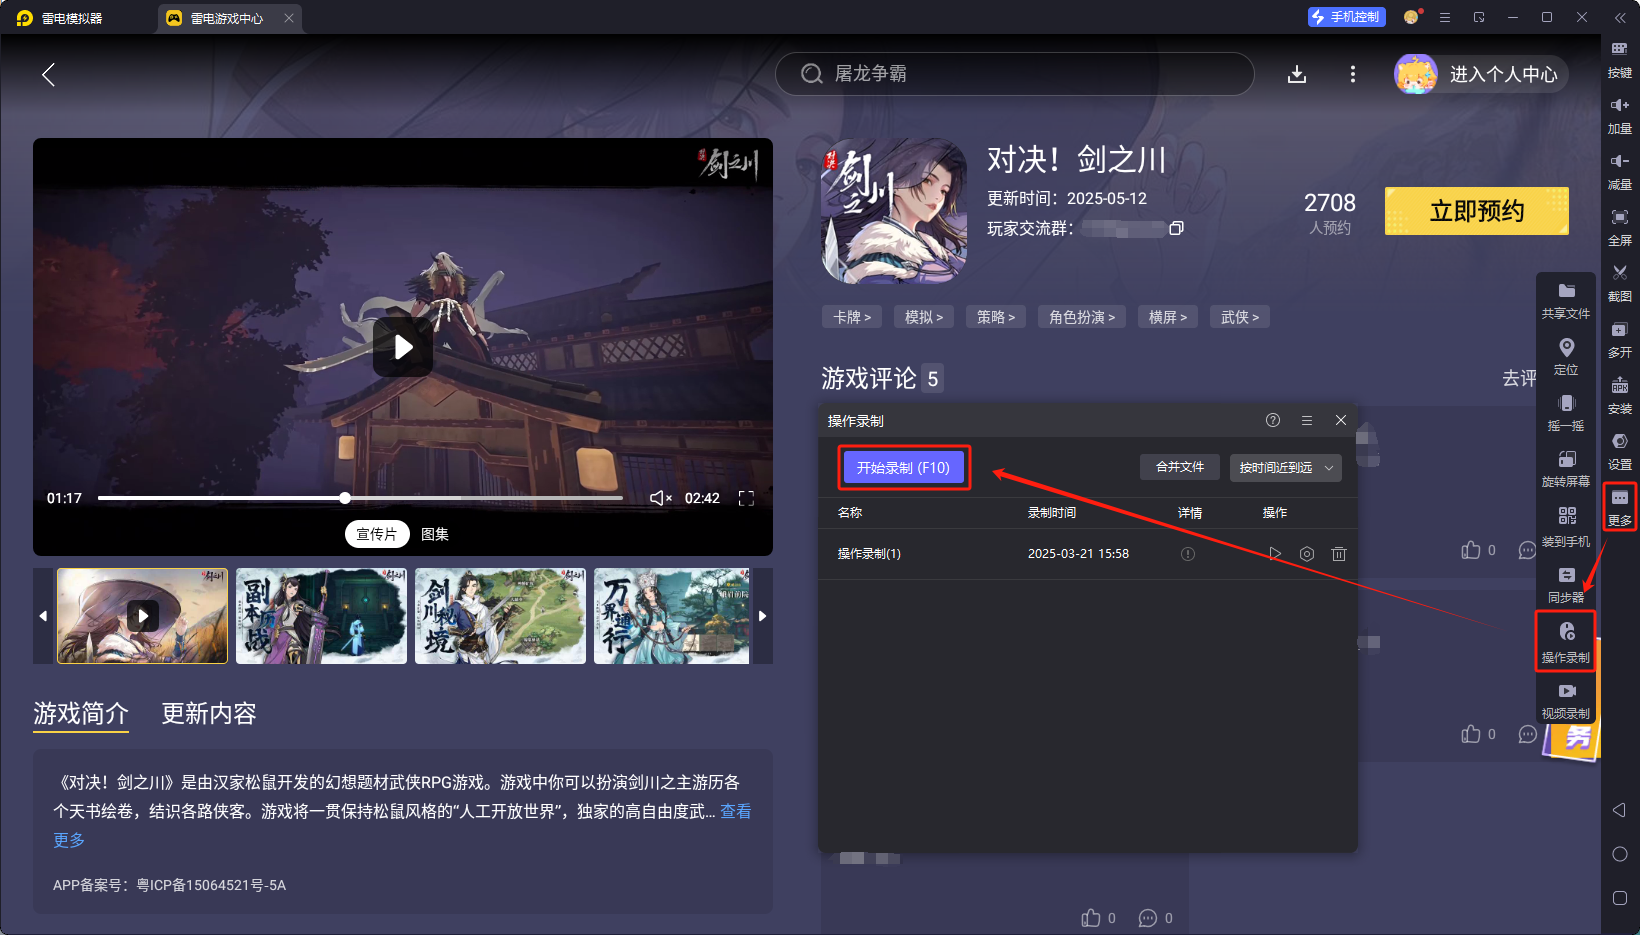Select the 宣传片 trailer tab

377,534
